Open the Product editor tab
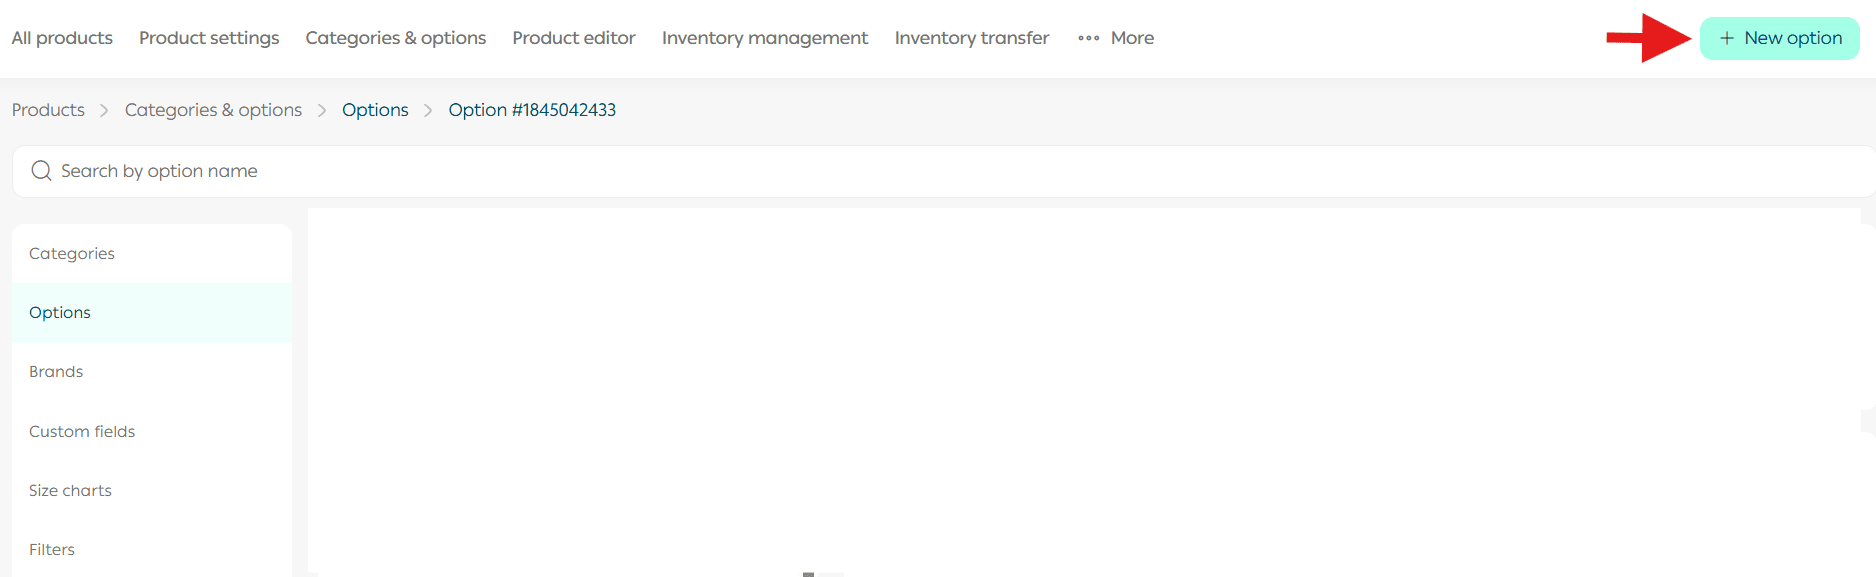1876x577 pixels. pyautogui.click(x=574, y=38)
